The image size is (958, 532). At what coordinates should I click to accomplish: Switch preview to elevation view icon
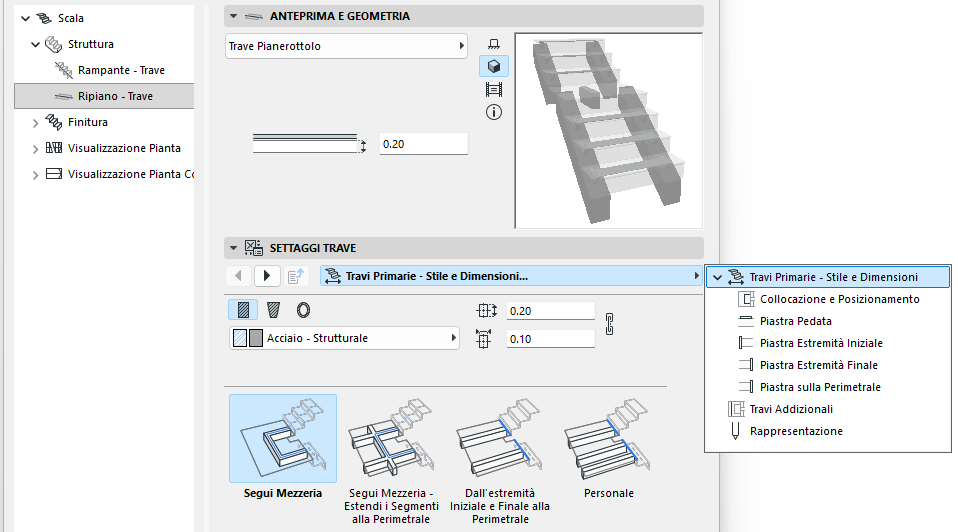[494, 90]
